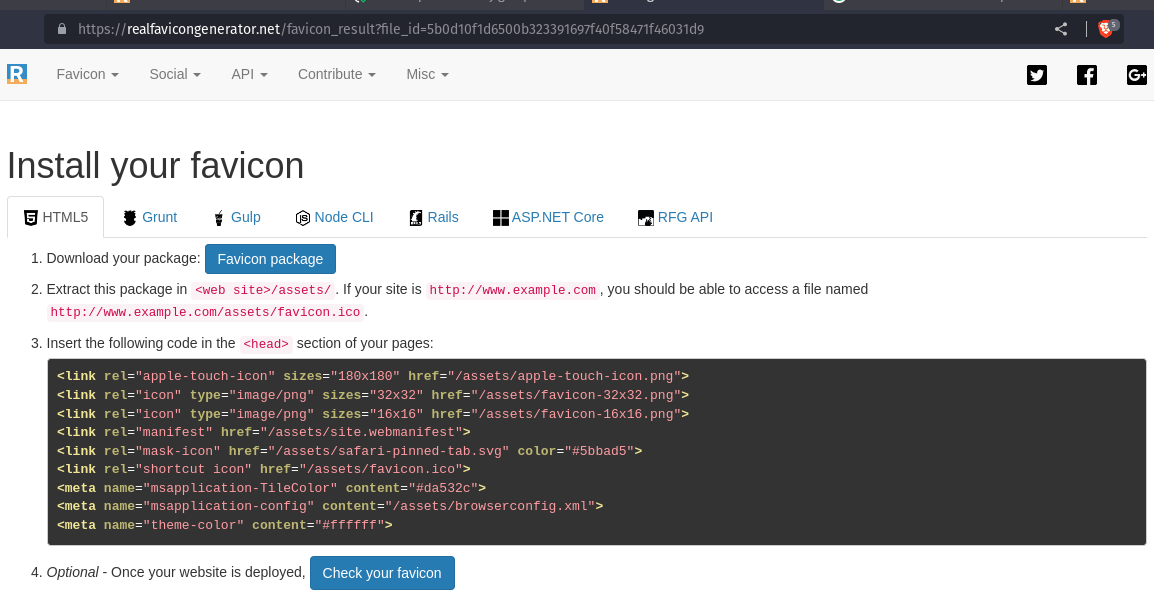Click the Brave shields icon
Image resolution: width=1154 pixels, height=599 pixels.
click(1106, 29)
